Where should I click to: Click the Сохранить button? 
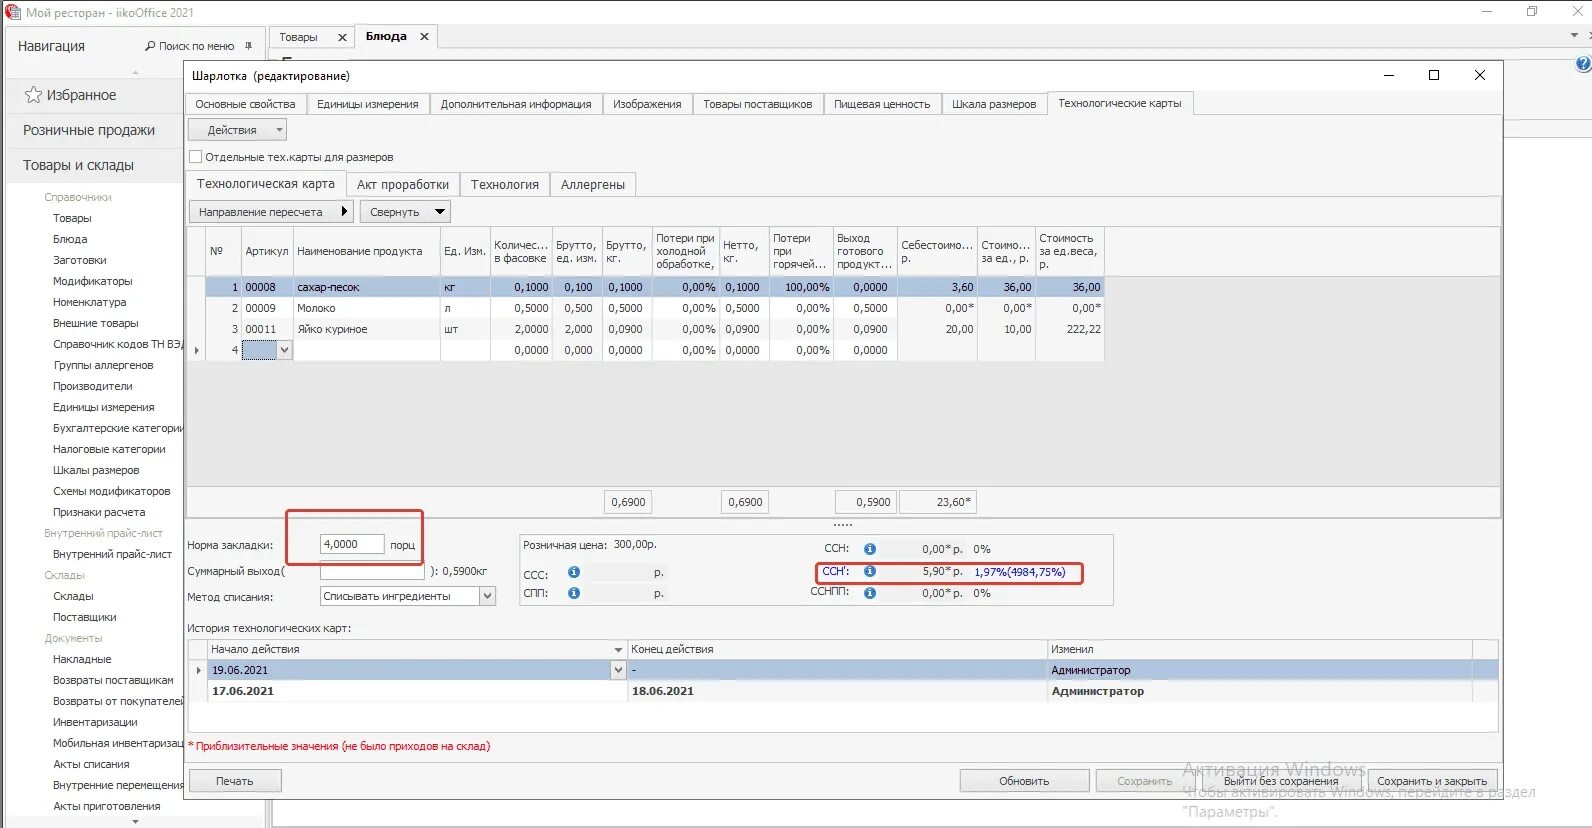[x=1145, y=781]
